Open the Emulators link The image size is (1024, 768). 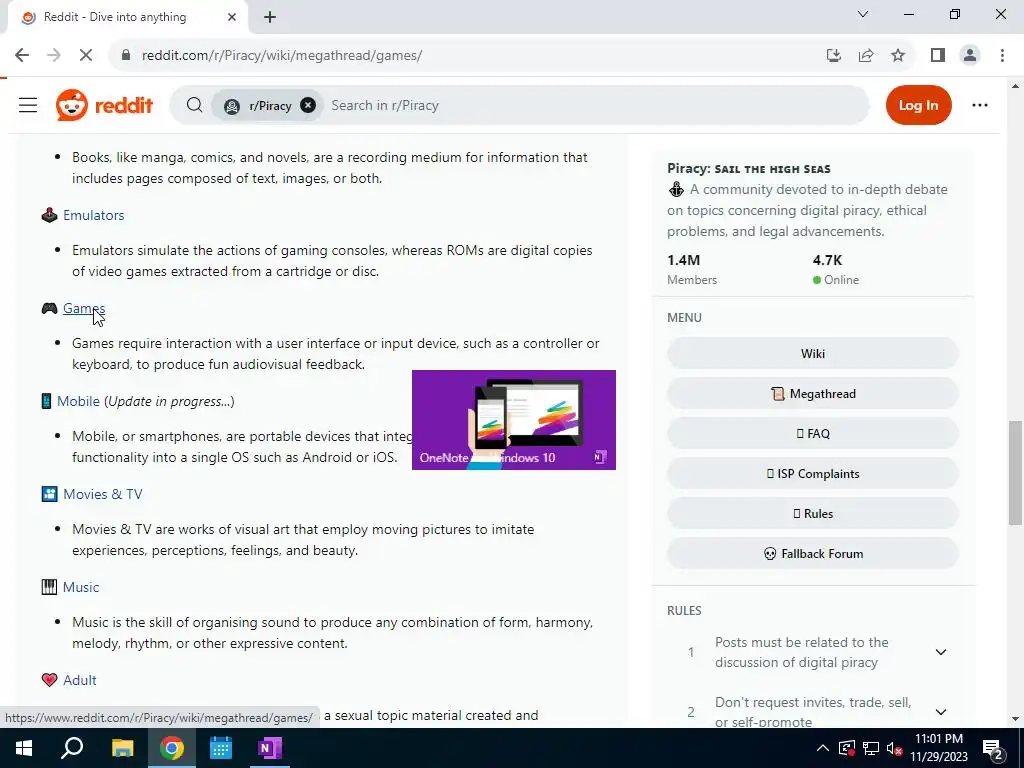pyautogui.click(x=93, y=215)
